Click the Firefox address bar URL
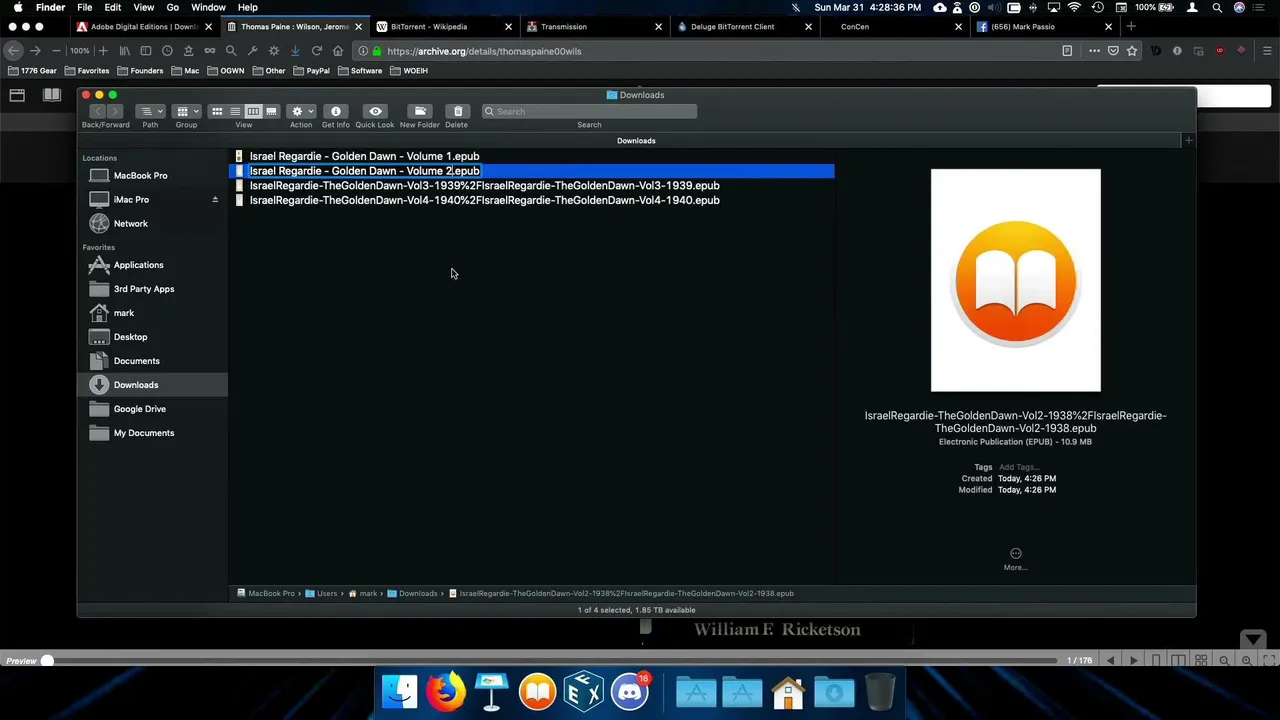This screenshot has height=720, width=1280. 484,51
